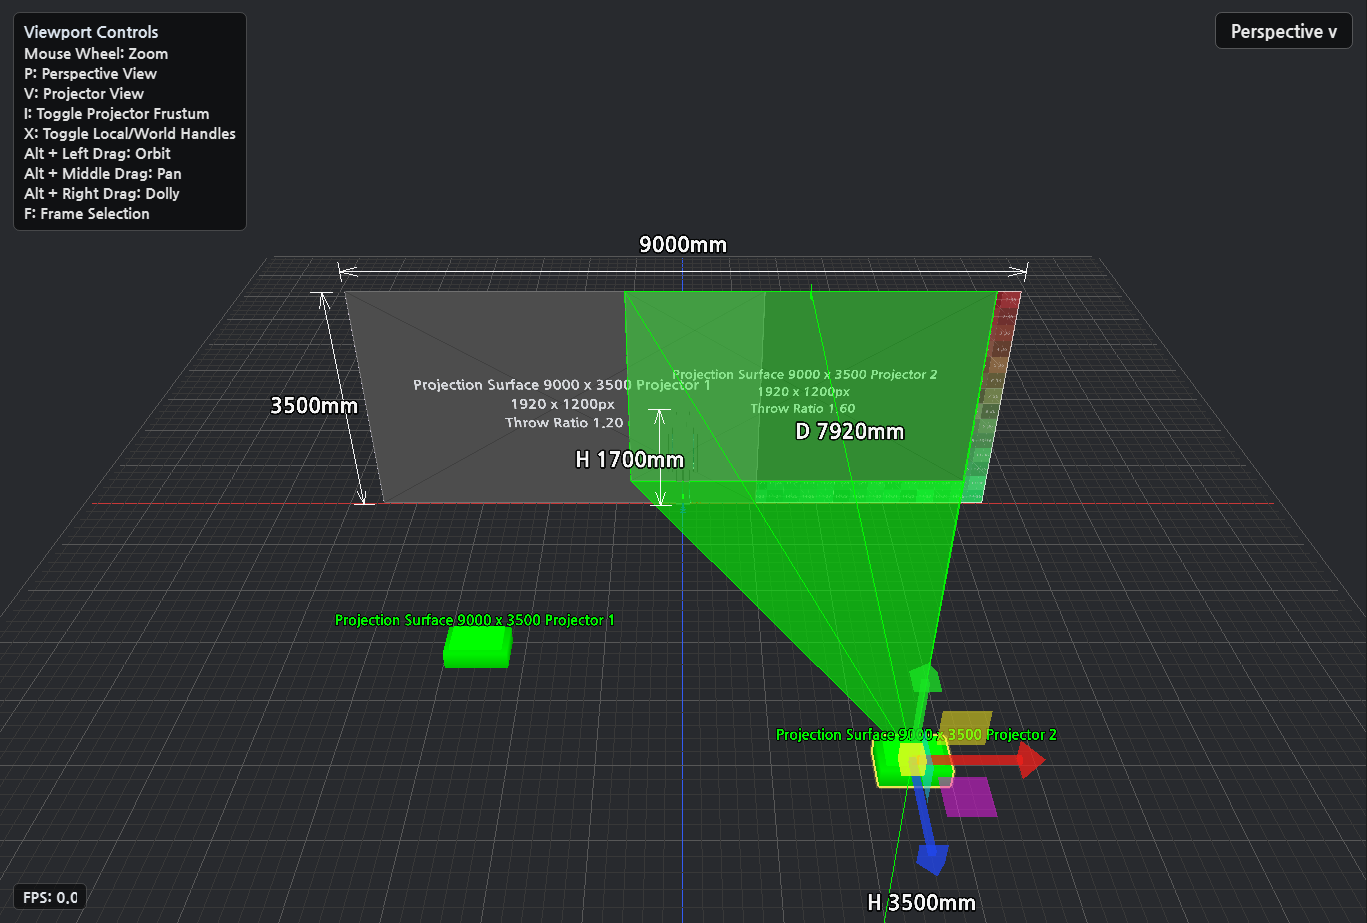Open the Perspective view dropdown
The width and height of the screenshot is (1367, 923).
tap(1283, 31)
